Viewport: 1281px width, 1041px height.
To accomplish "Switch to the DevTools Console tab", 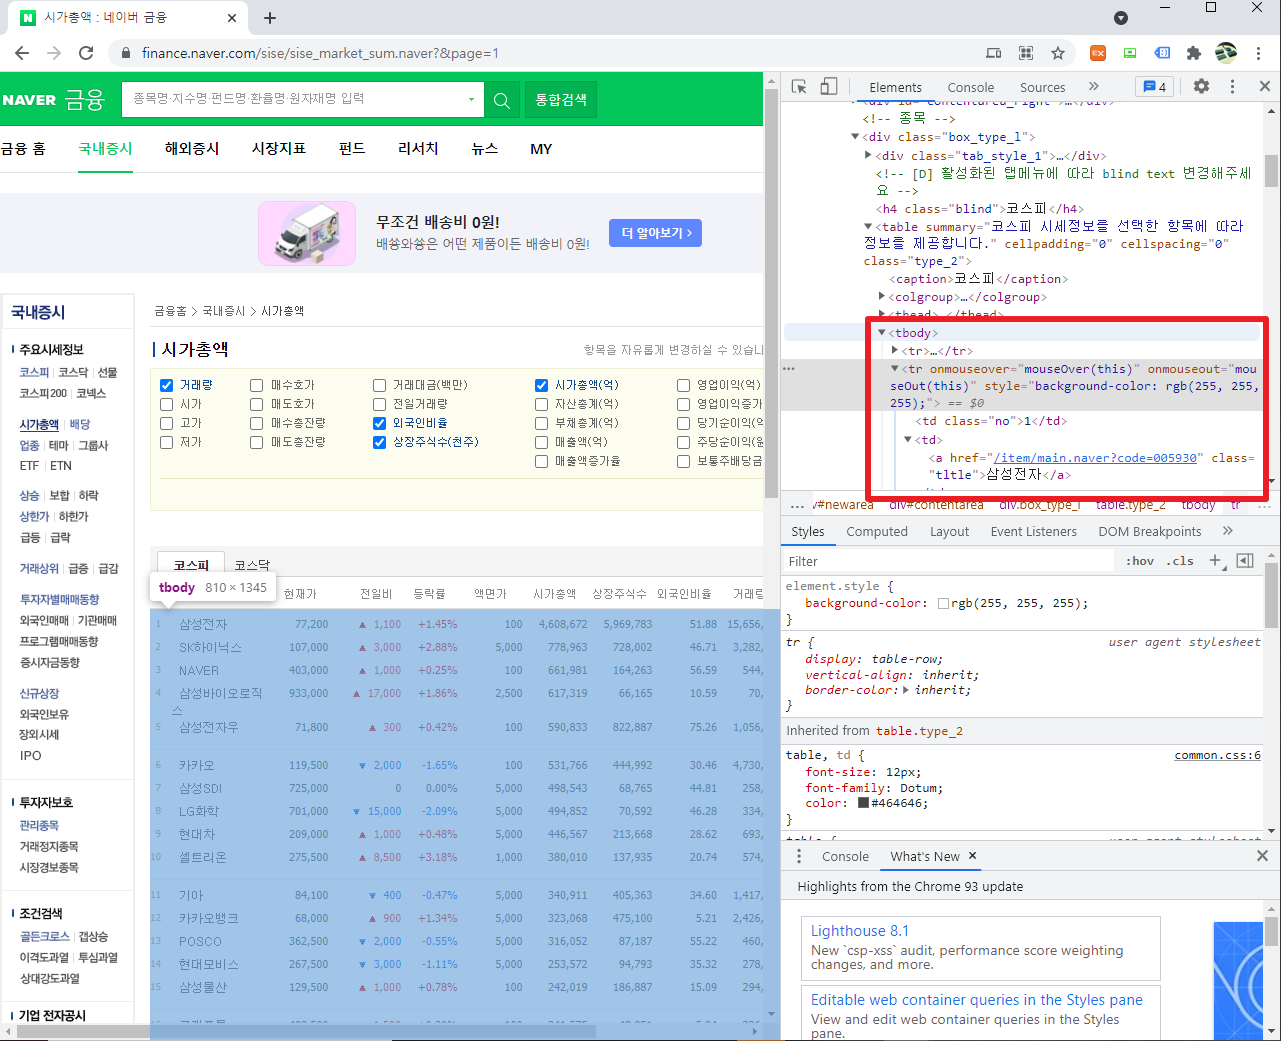I will [971, 87].
